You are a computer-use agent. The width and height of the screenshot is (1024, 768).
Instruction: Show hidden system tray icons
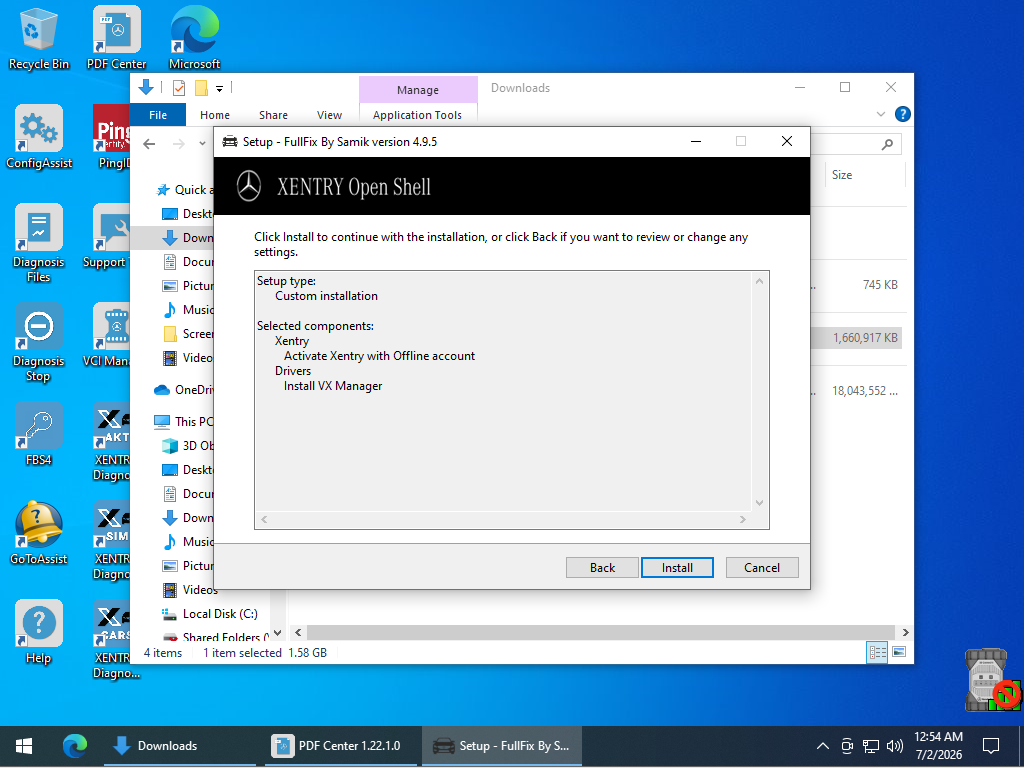pyautogui.click(x=823, y=746)
